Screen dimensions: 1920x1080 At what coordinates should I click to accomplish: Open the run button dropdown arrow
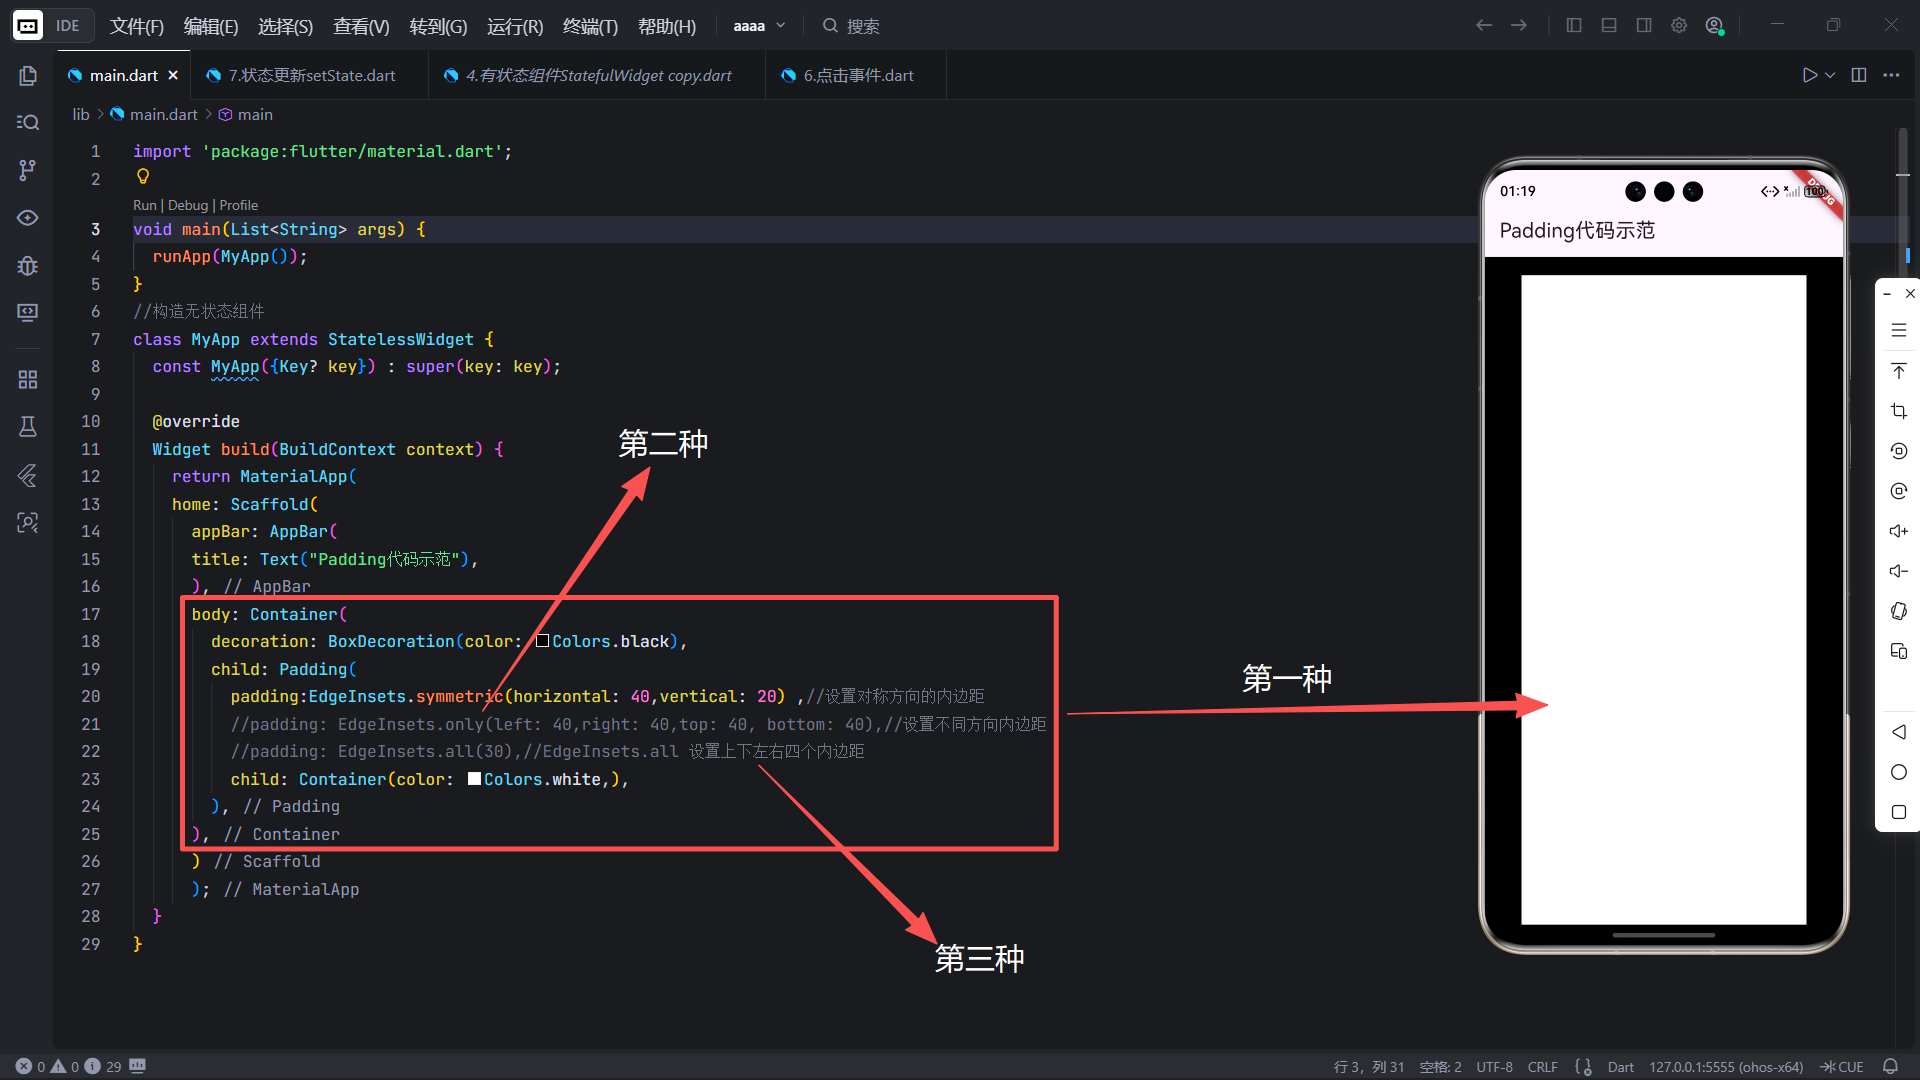1830,76
